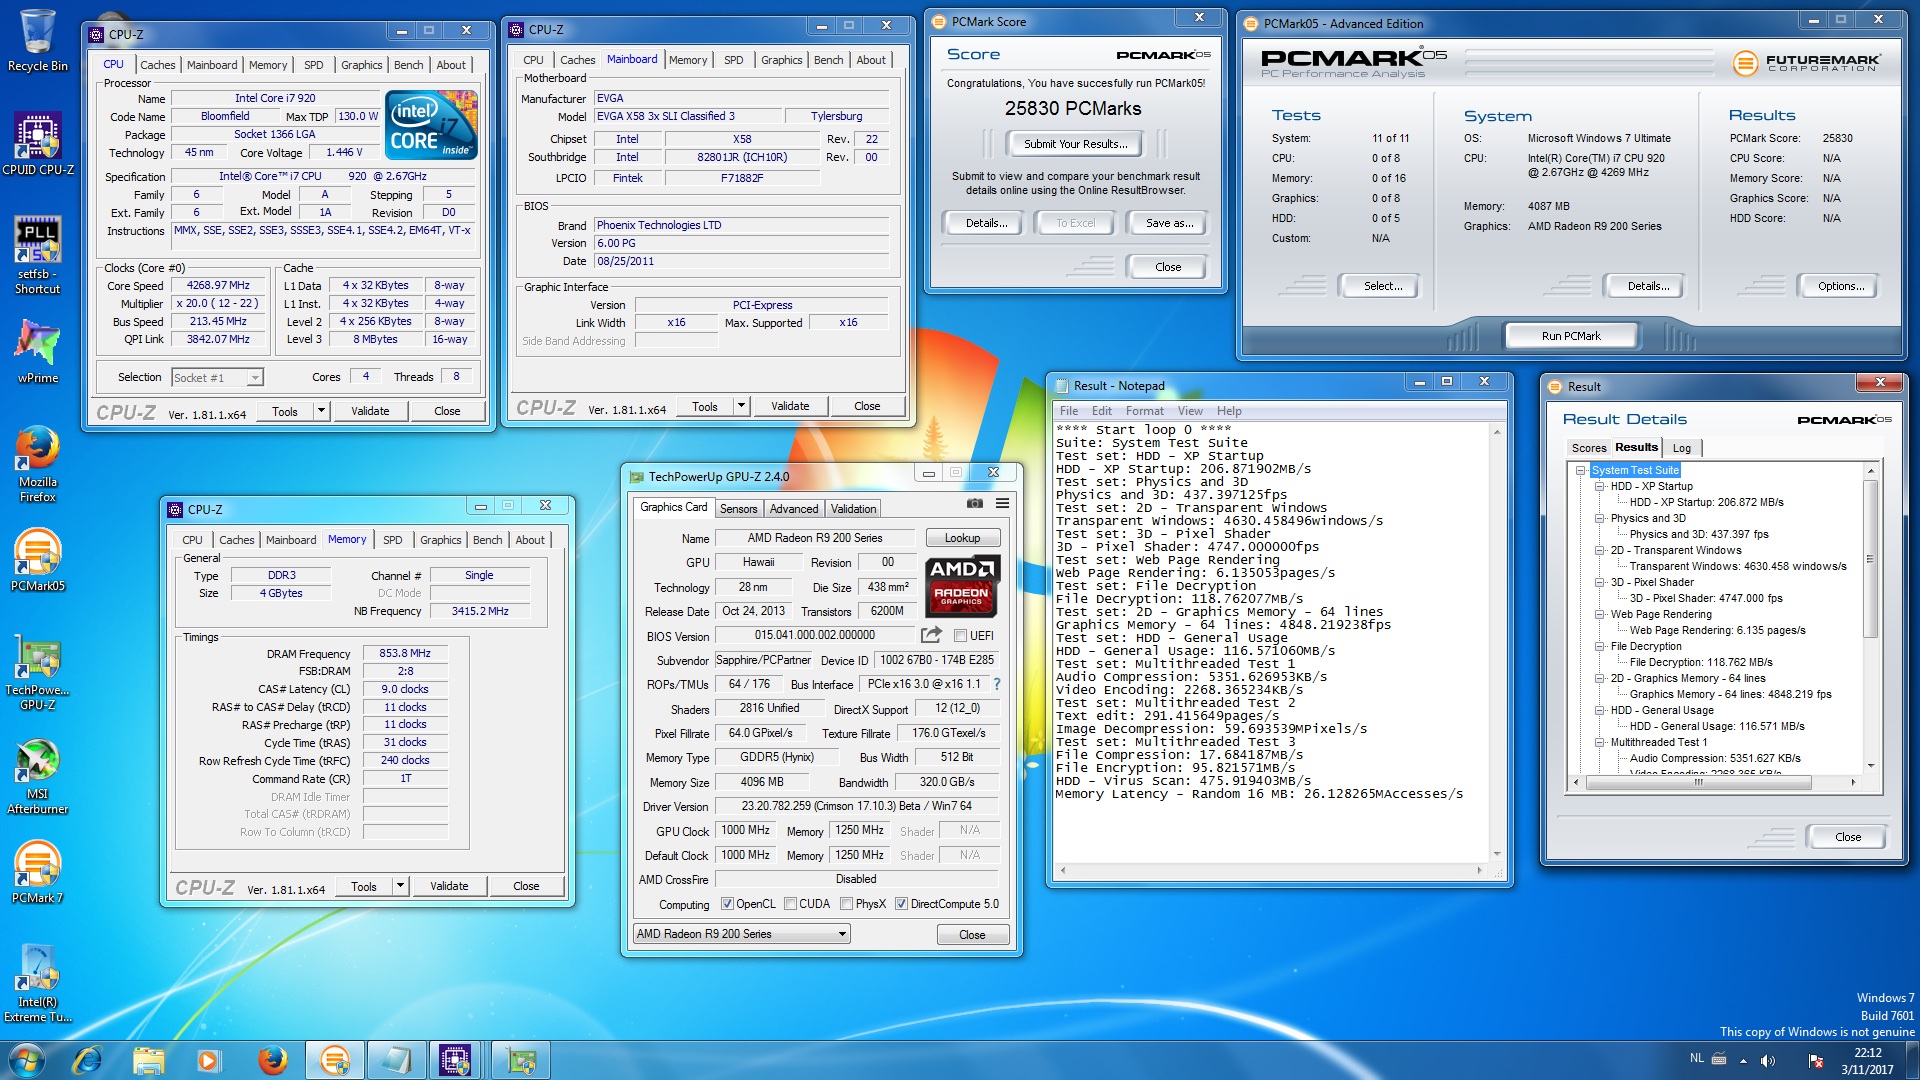Open the Recycle Bin desktop icon
The height and width of the screenshot is (1080, 1920).
tap(38, 41)
